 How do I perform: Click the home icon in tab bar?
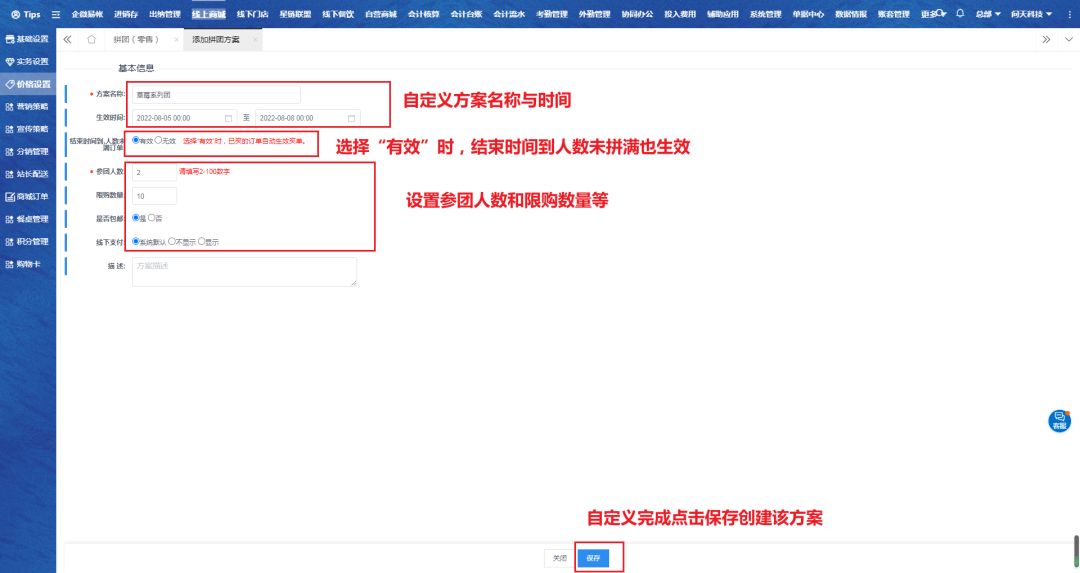coord(91,39)
